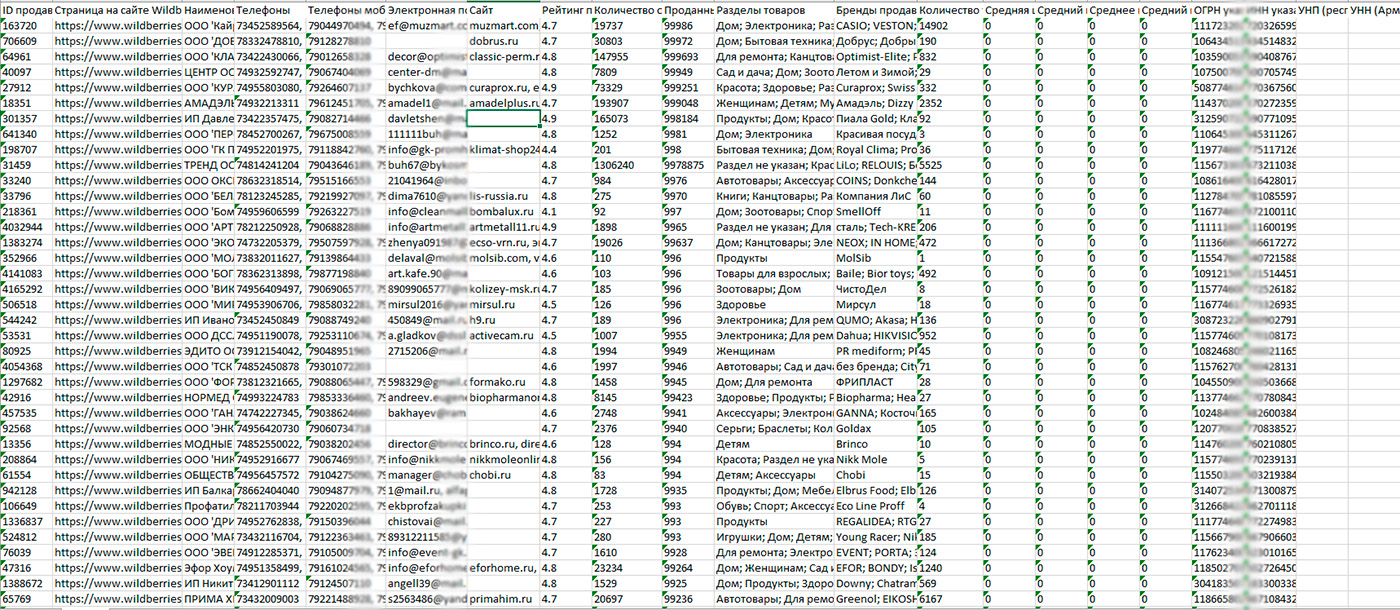Click the category cell 'Детям; Аксессуары'
Image resolution: width=1400 pixels, height=610 pixels.
pos(774,475)
